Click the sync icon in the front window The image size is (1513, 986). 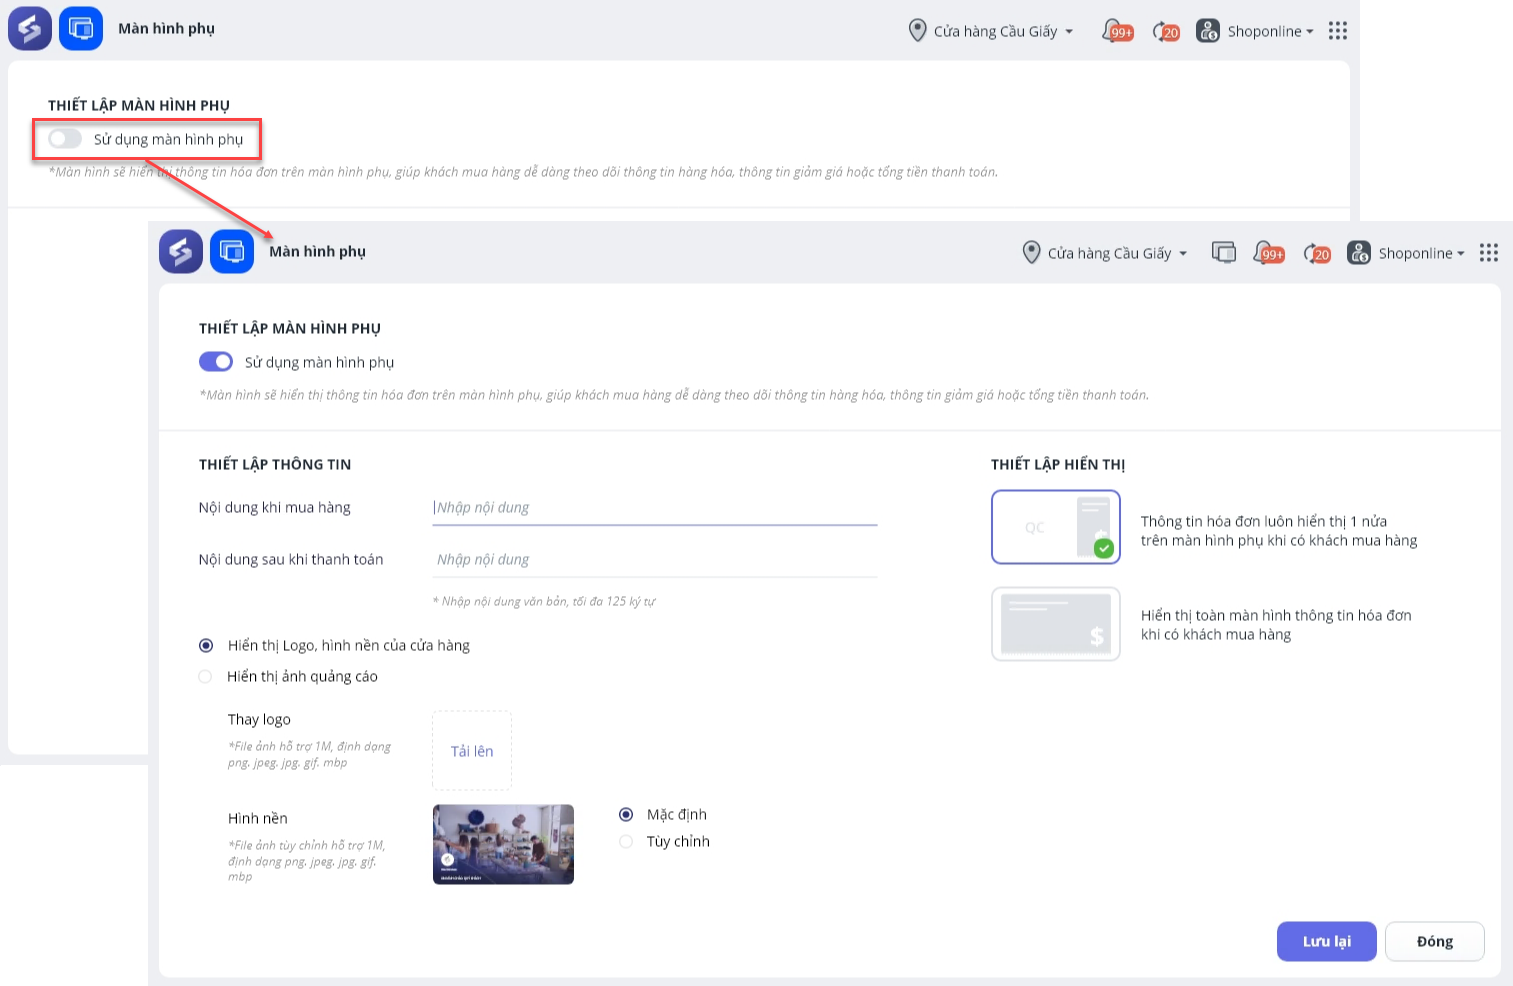point(1317,253)
